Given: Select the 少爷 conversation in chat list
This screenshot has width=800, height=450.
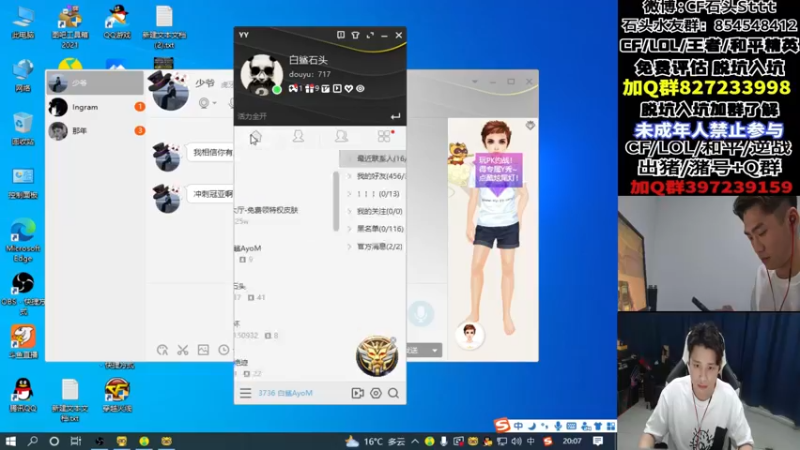Looking at the screenshot, I should 95,83.
